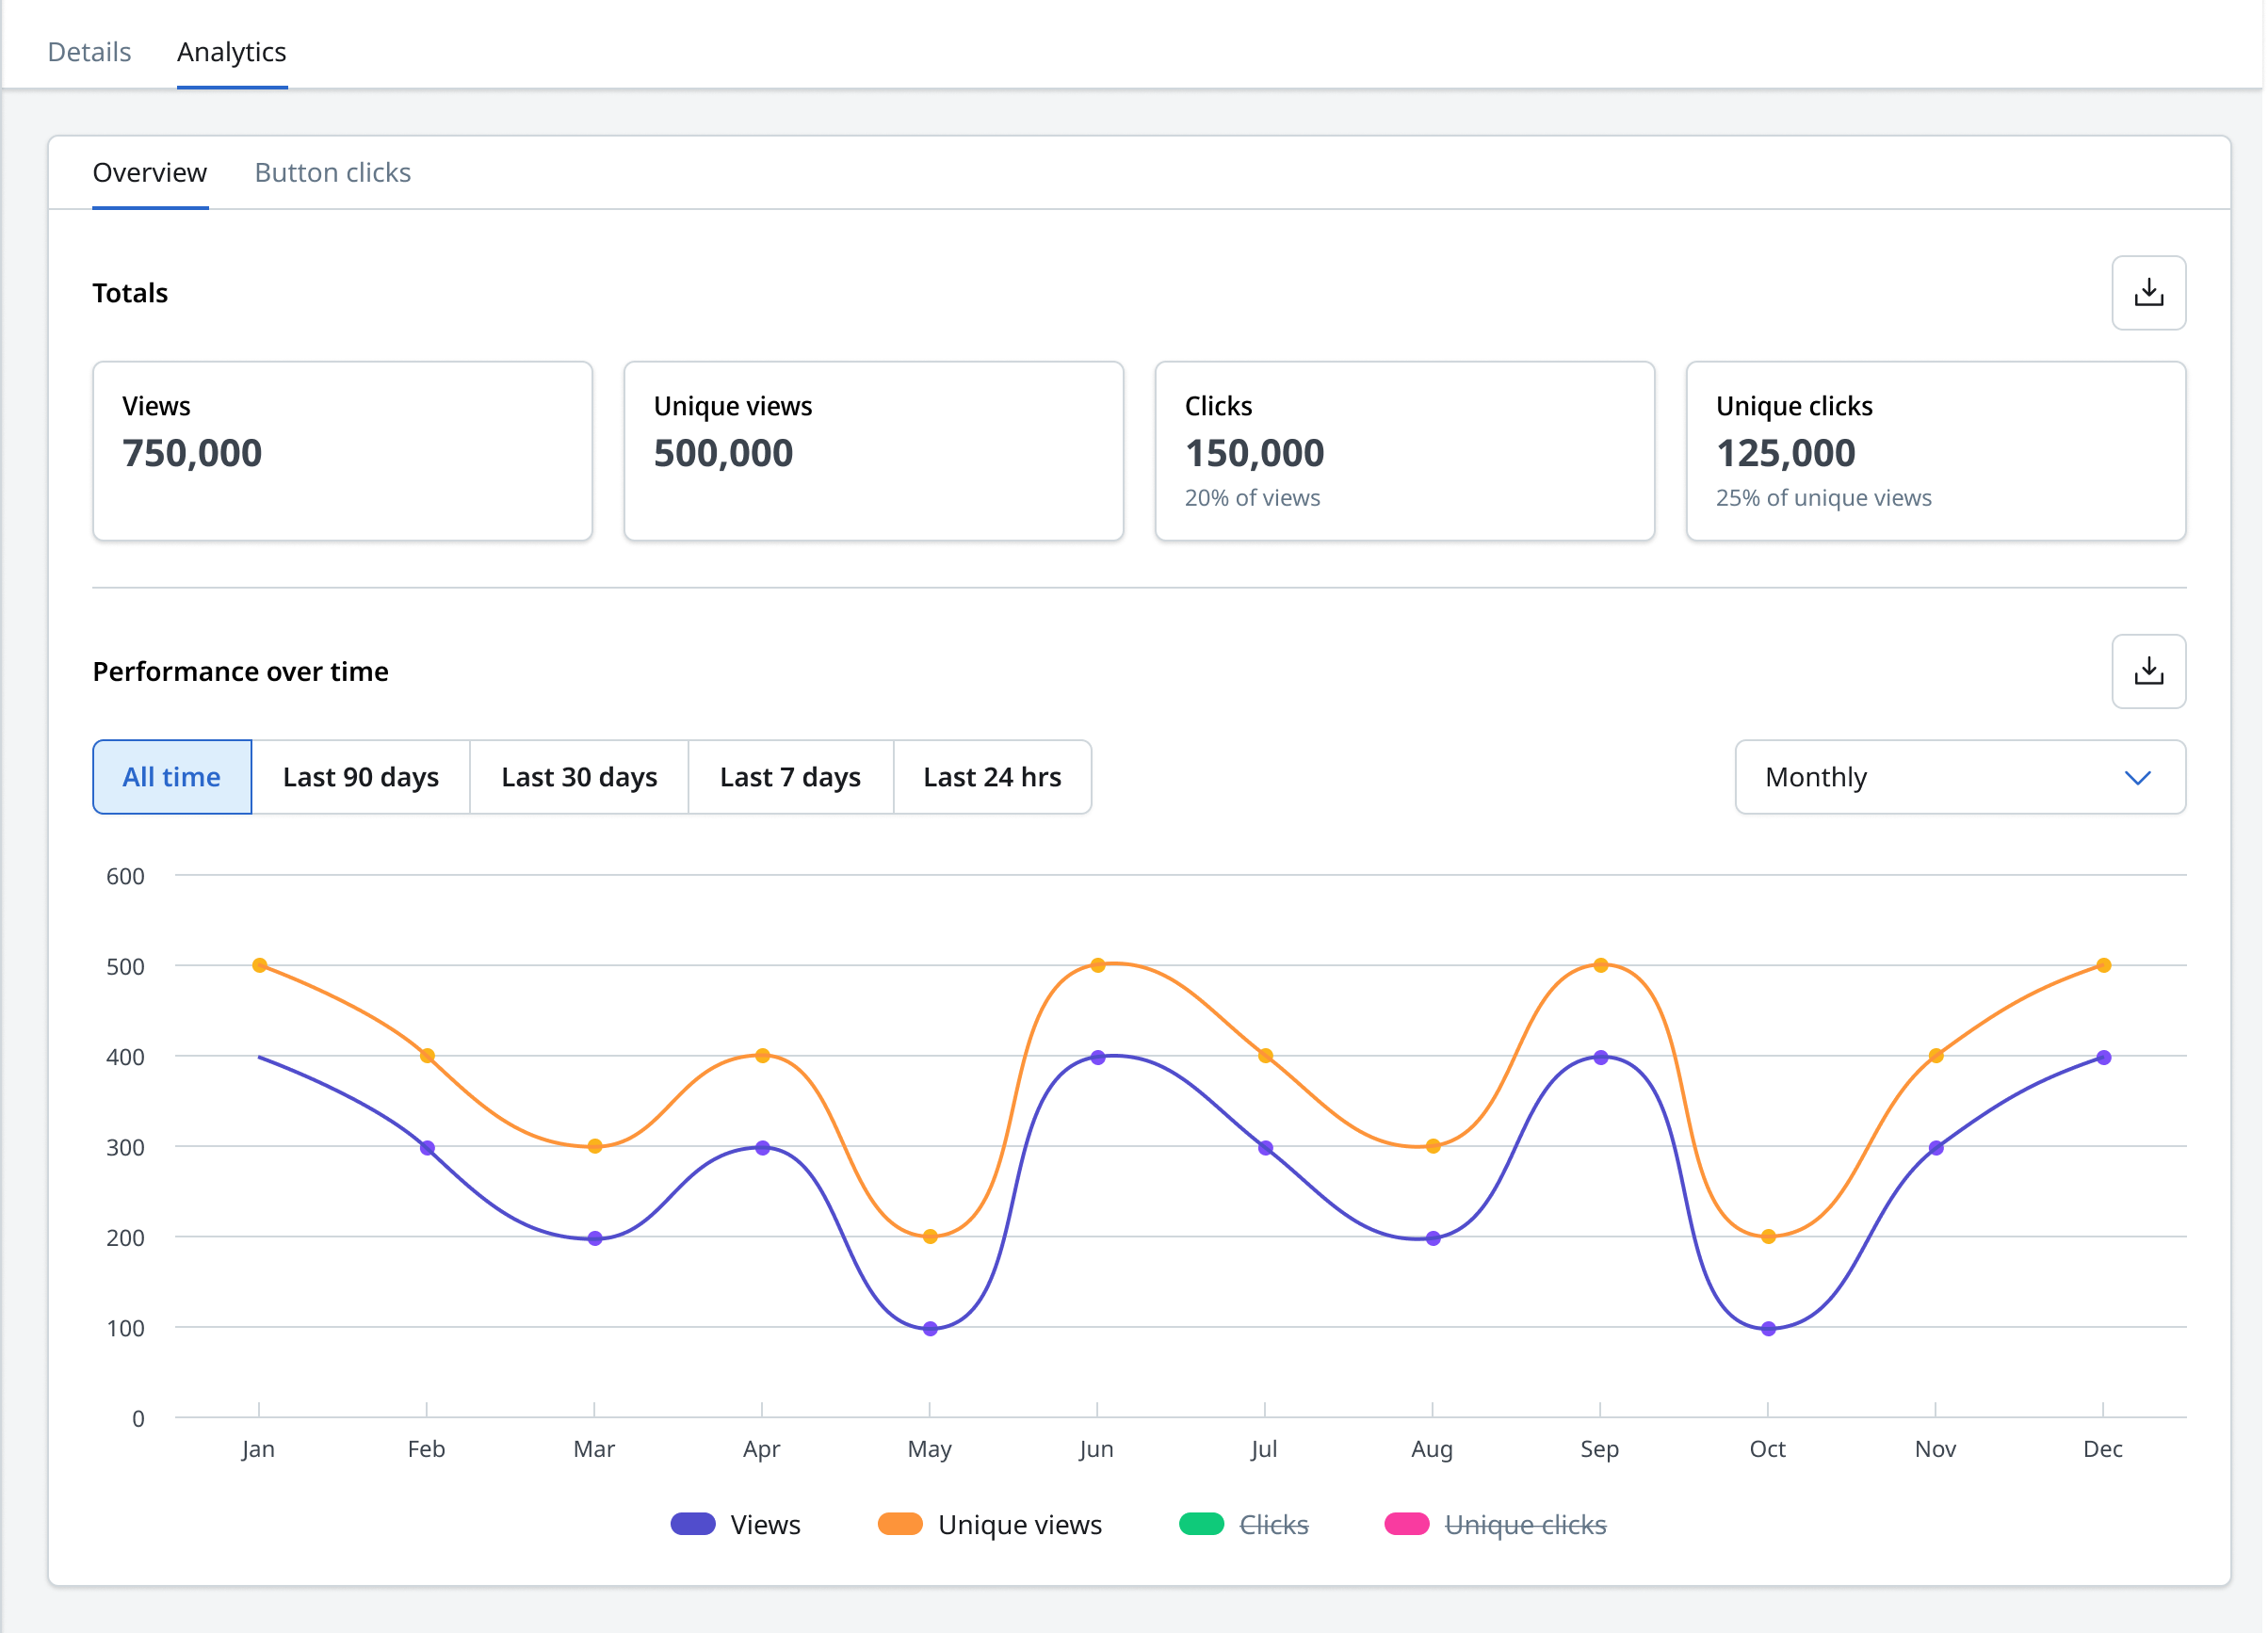Viewport: 2268px width, 1633px height.
Task: Click the Unique views data point for Jun
Action: point(1098,965)
